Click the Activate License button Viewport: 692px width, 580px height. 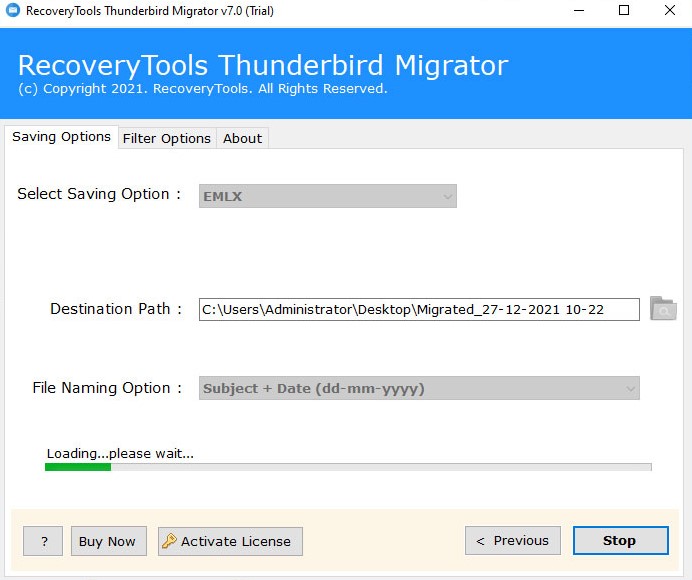[x=230, y=541]
